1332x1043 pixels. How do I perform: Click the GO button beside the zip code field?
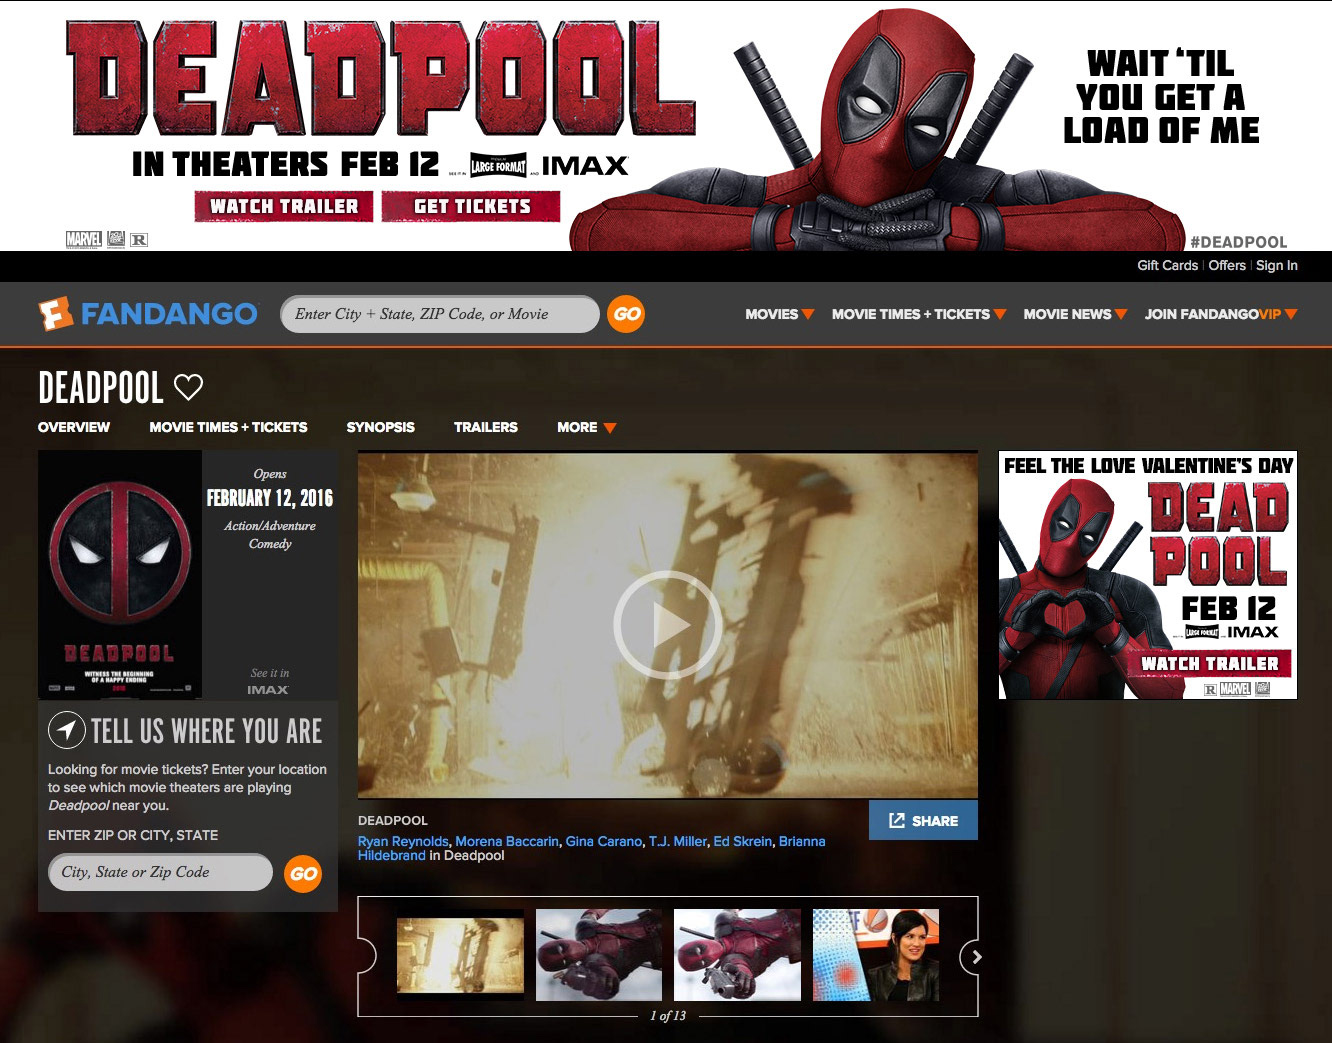(303, 873)
